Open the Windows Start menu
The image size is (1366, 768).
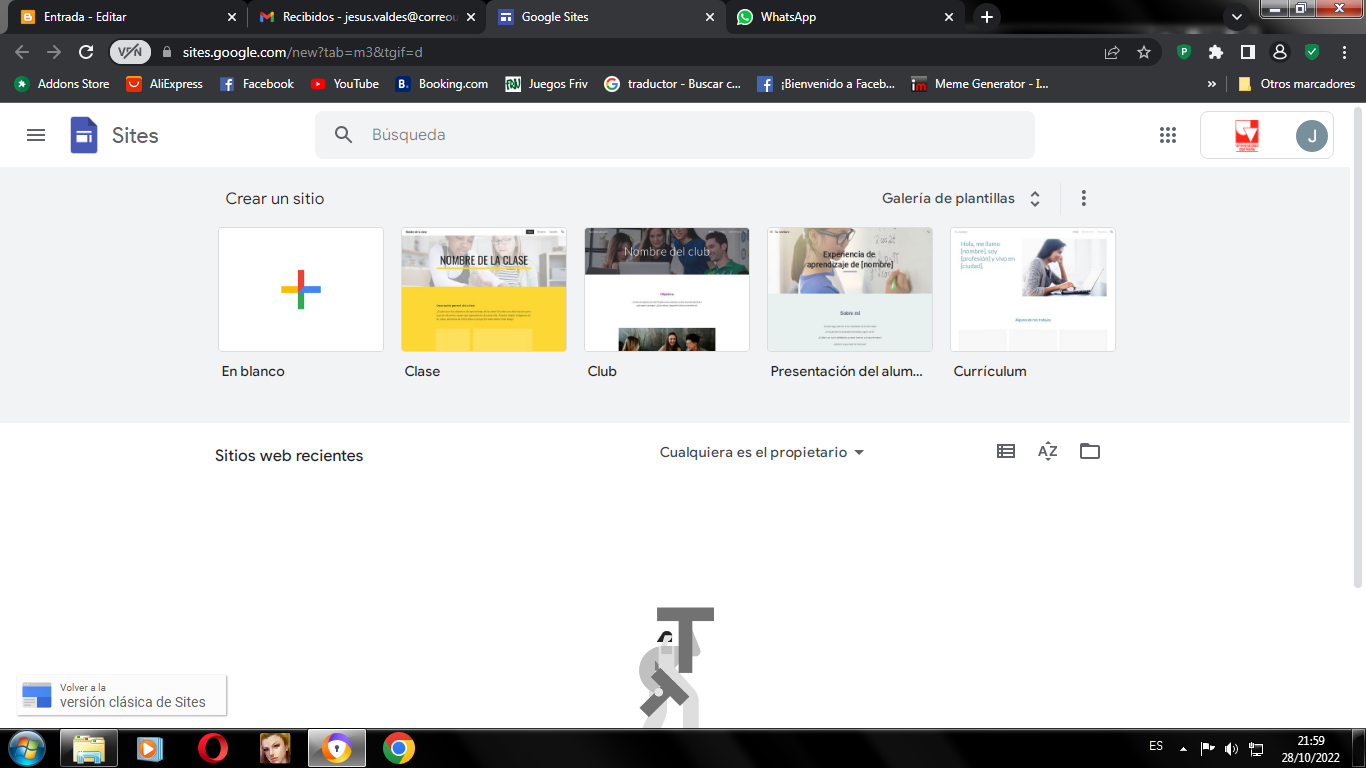[25, 748]
